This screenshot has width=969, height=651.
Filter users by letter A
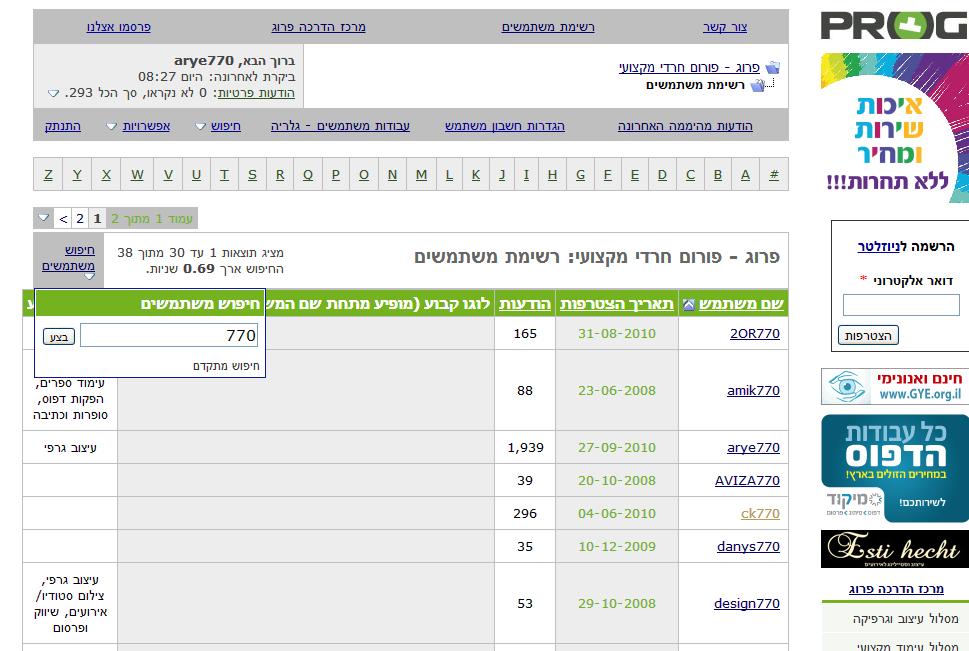point(745,175)
